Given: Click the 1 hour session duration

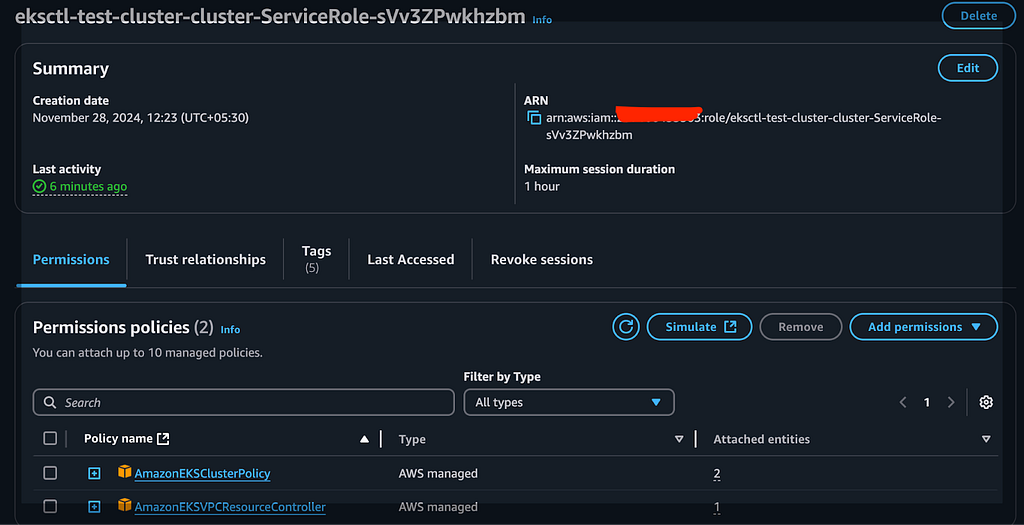Looking at the screenshot, I should coord(542,186).
